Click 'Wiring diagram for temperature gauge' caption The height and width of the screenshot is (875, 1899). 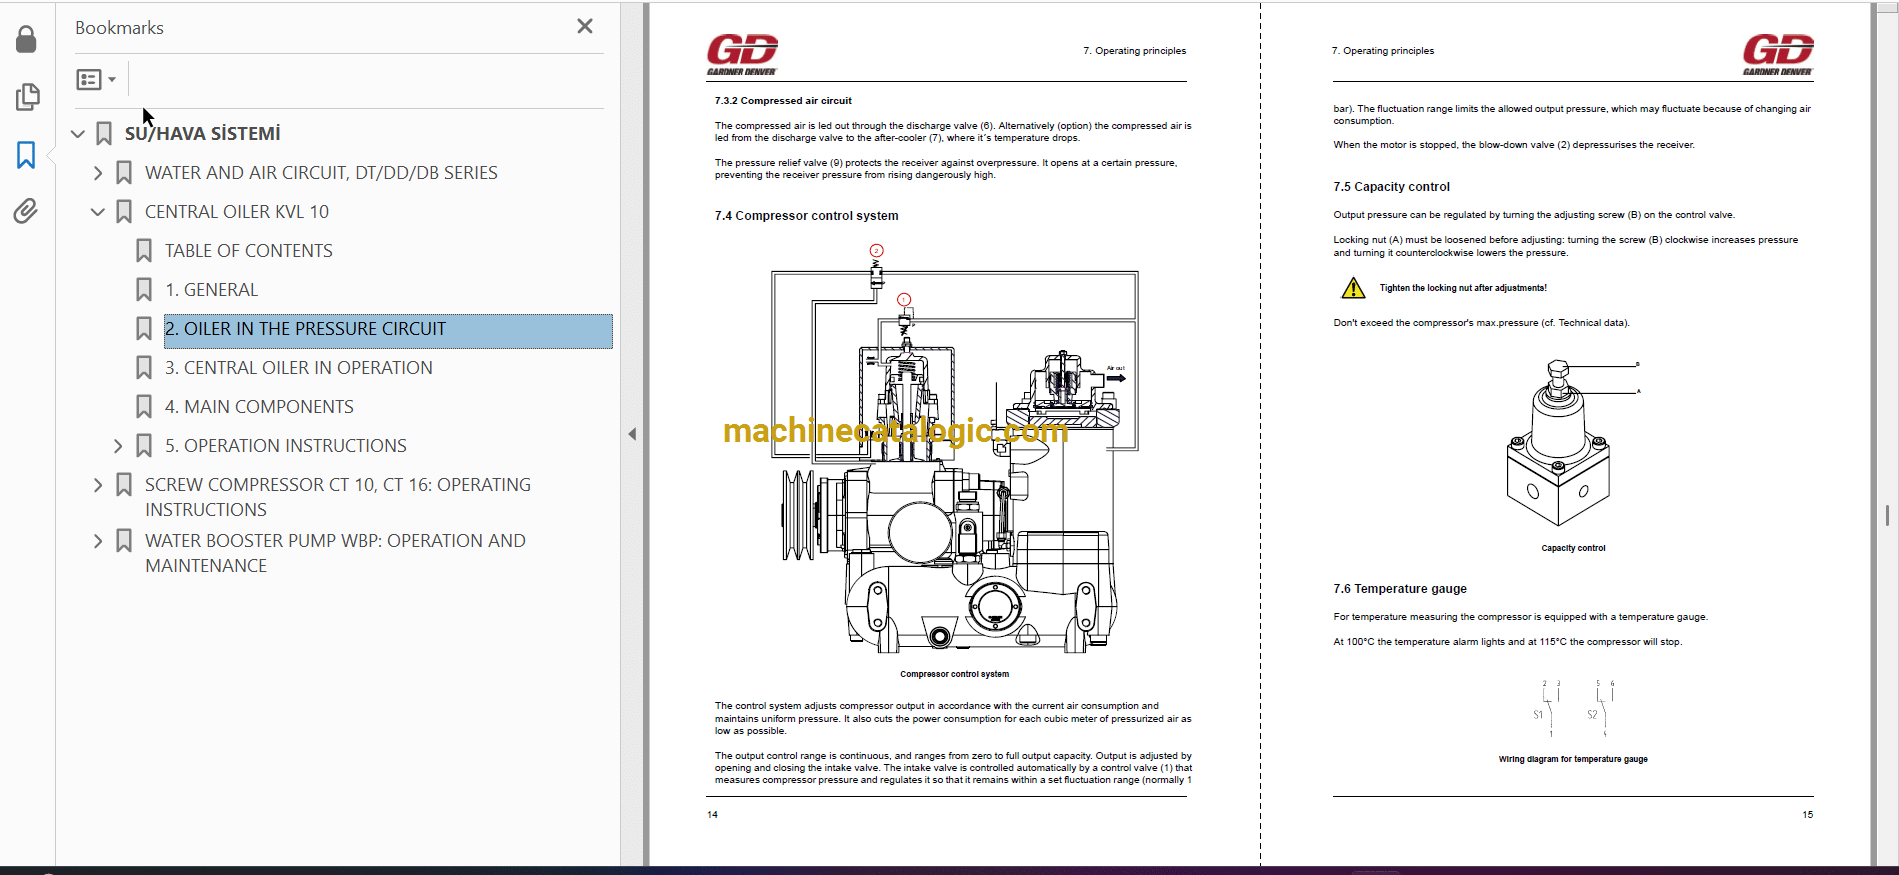pos(1573,759)
